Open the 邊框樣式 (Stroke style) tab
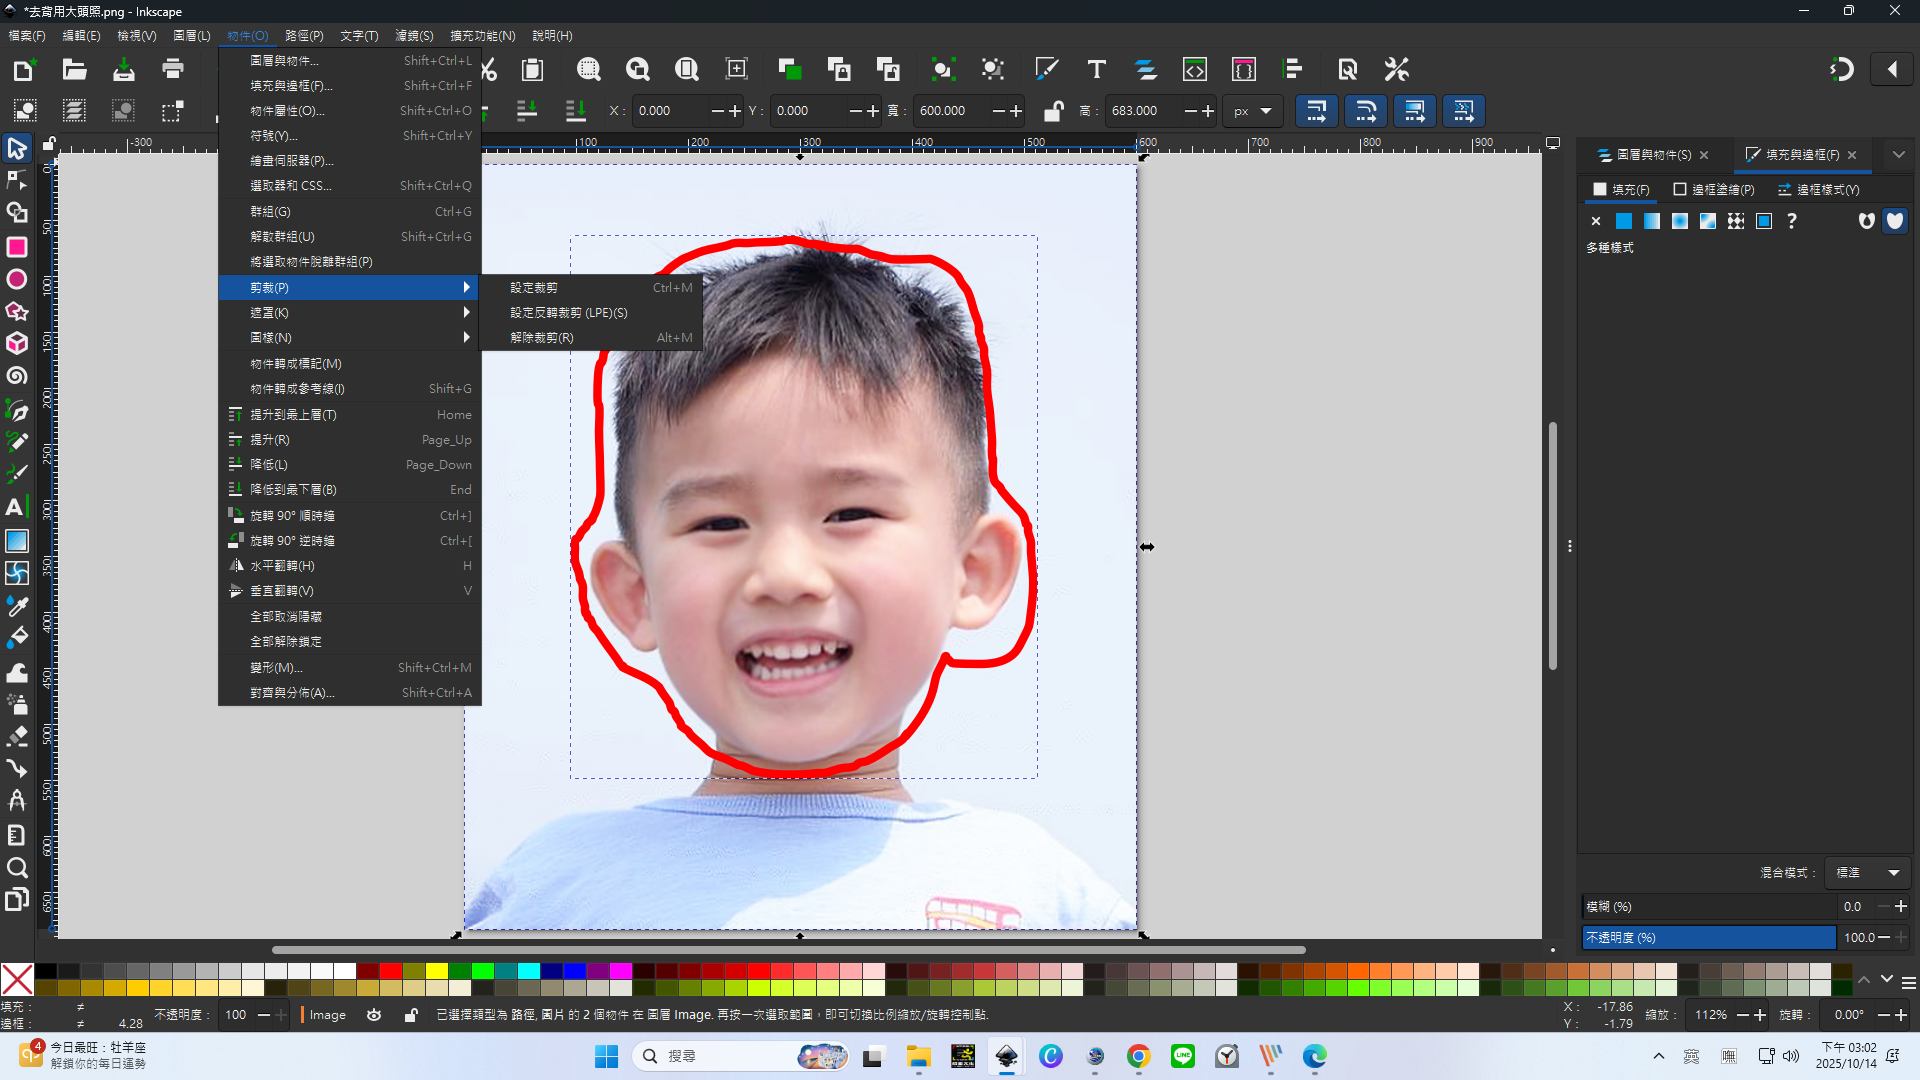 click(1819, 190)
